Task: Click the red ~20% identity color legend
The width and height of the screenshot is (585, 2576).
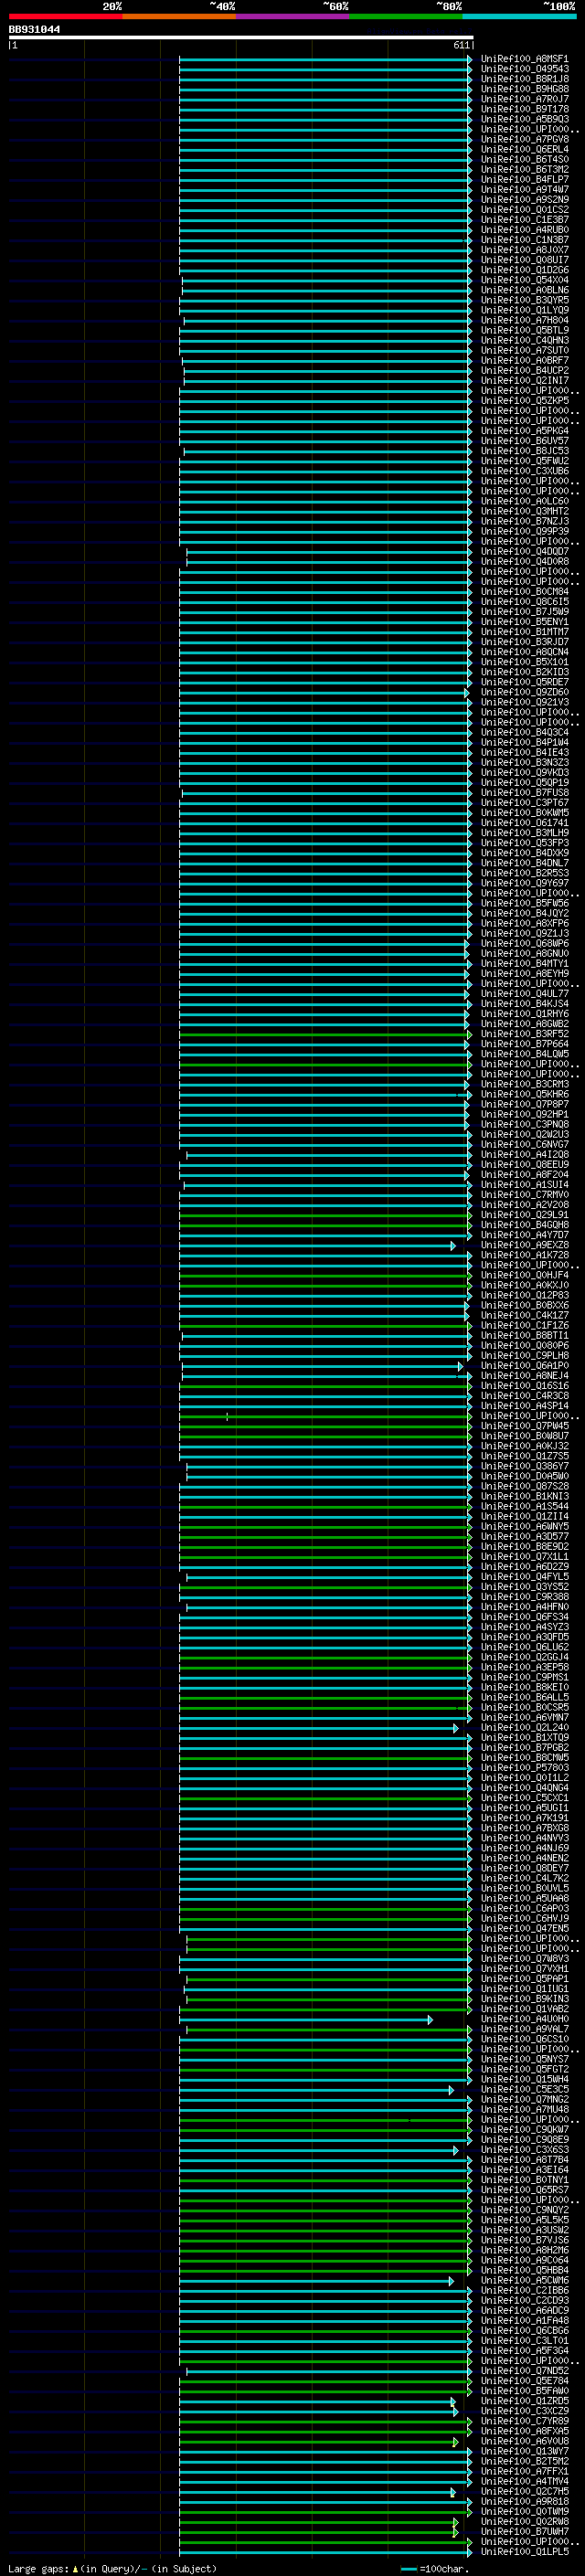Action: point(65,16)
